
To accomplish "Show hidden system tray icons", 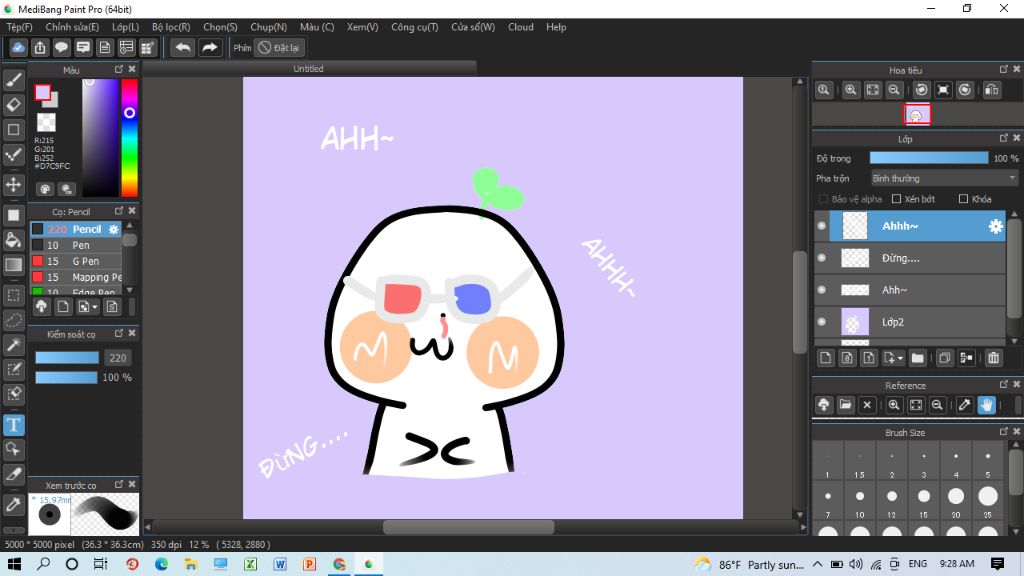I will tap(818, 564).
